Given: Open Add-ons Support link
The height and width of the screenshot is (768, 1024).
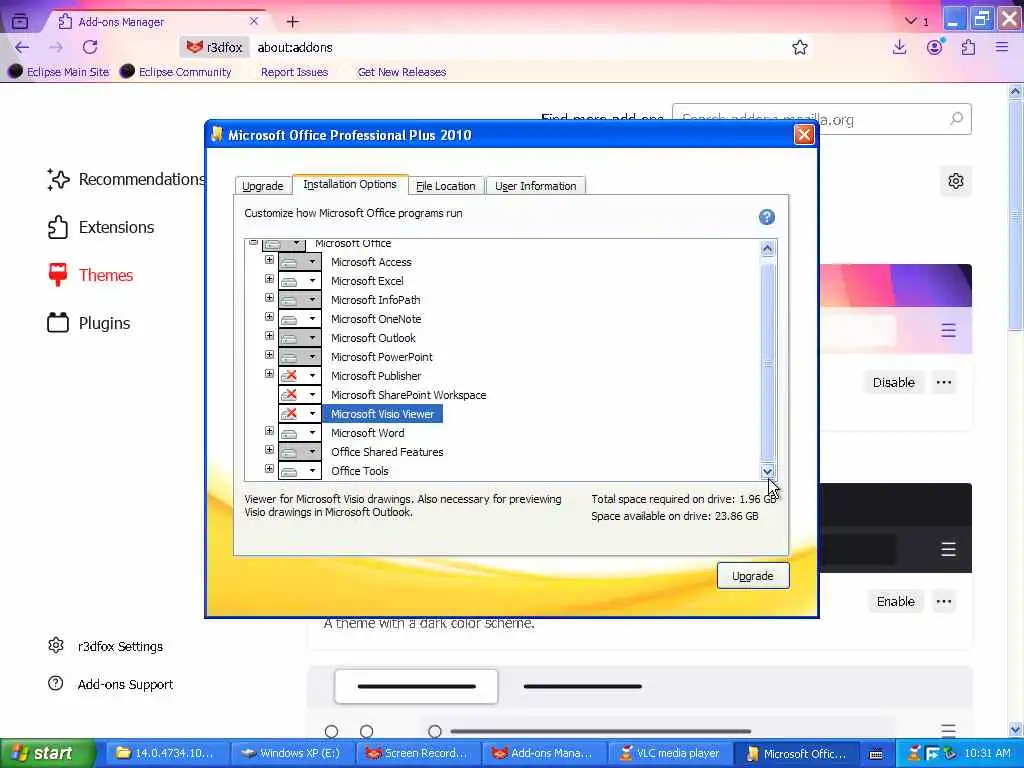Looking at the screenshot, I should (110, 684).
